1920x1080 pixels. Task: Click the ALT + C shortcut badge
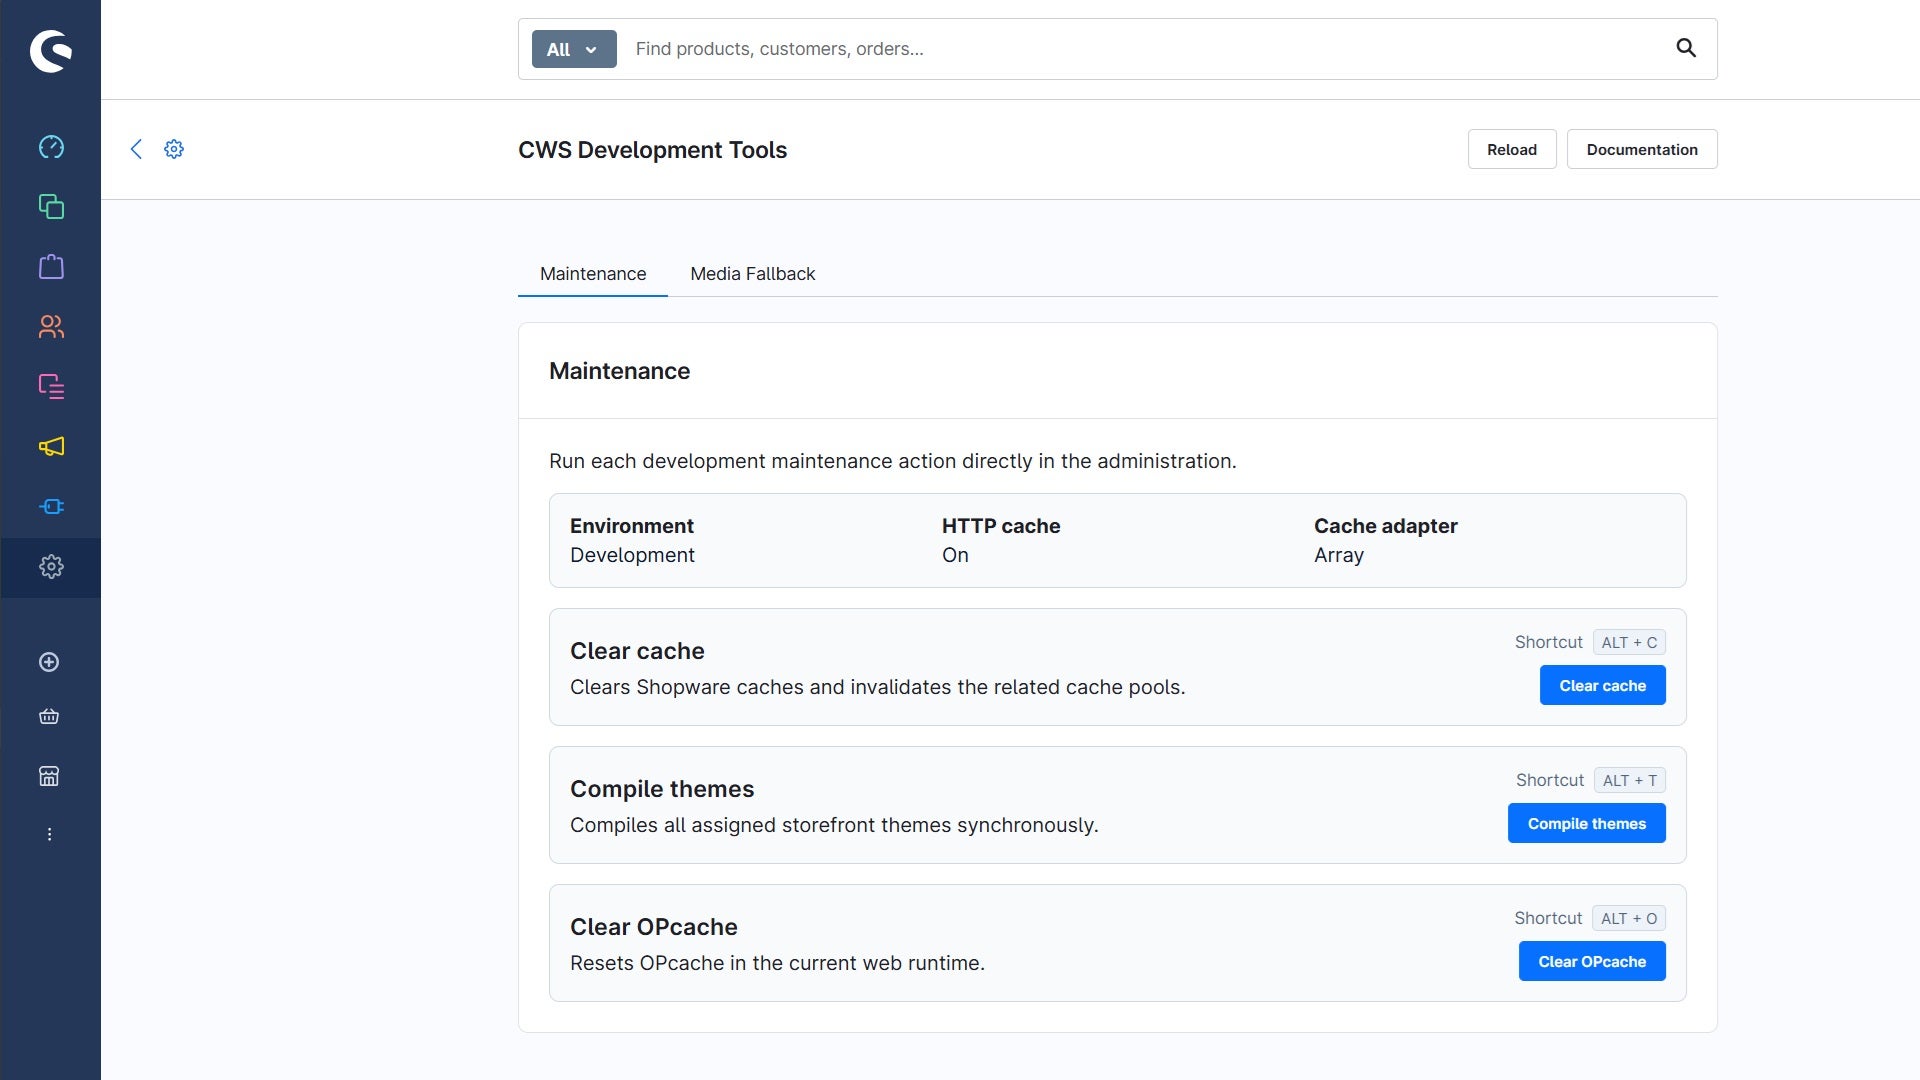pos(1629,642)
